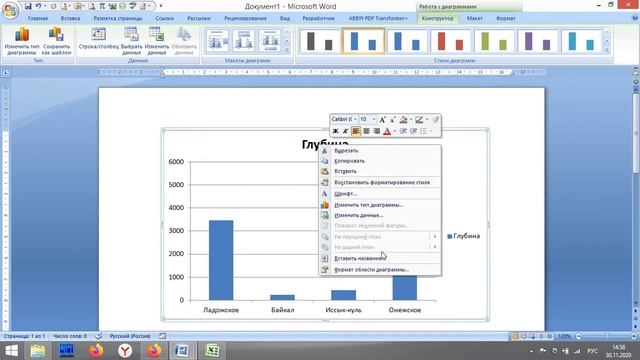Click the 'Ладожское' bar in chart

pos(221,260)
